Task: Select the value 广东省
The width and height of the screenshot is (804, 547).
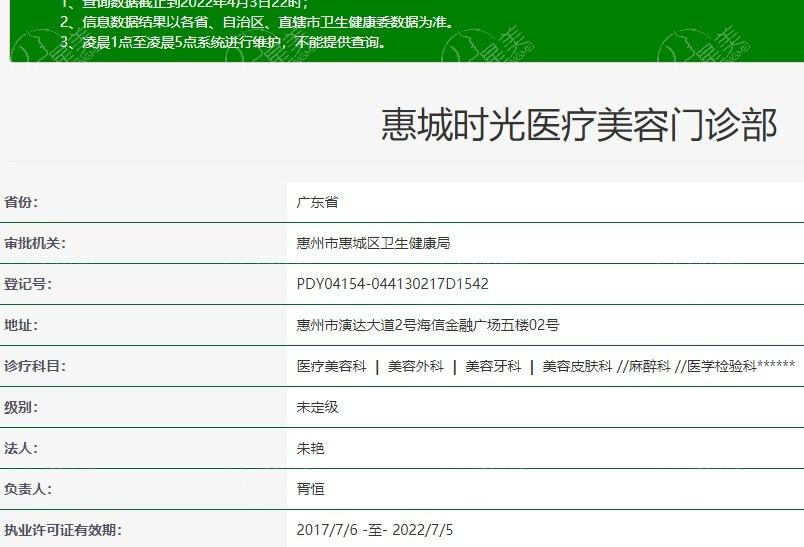Action: [317, 202]
